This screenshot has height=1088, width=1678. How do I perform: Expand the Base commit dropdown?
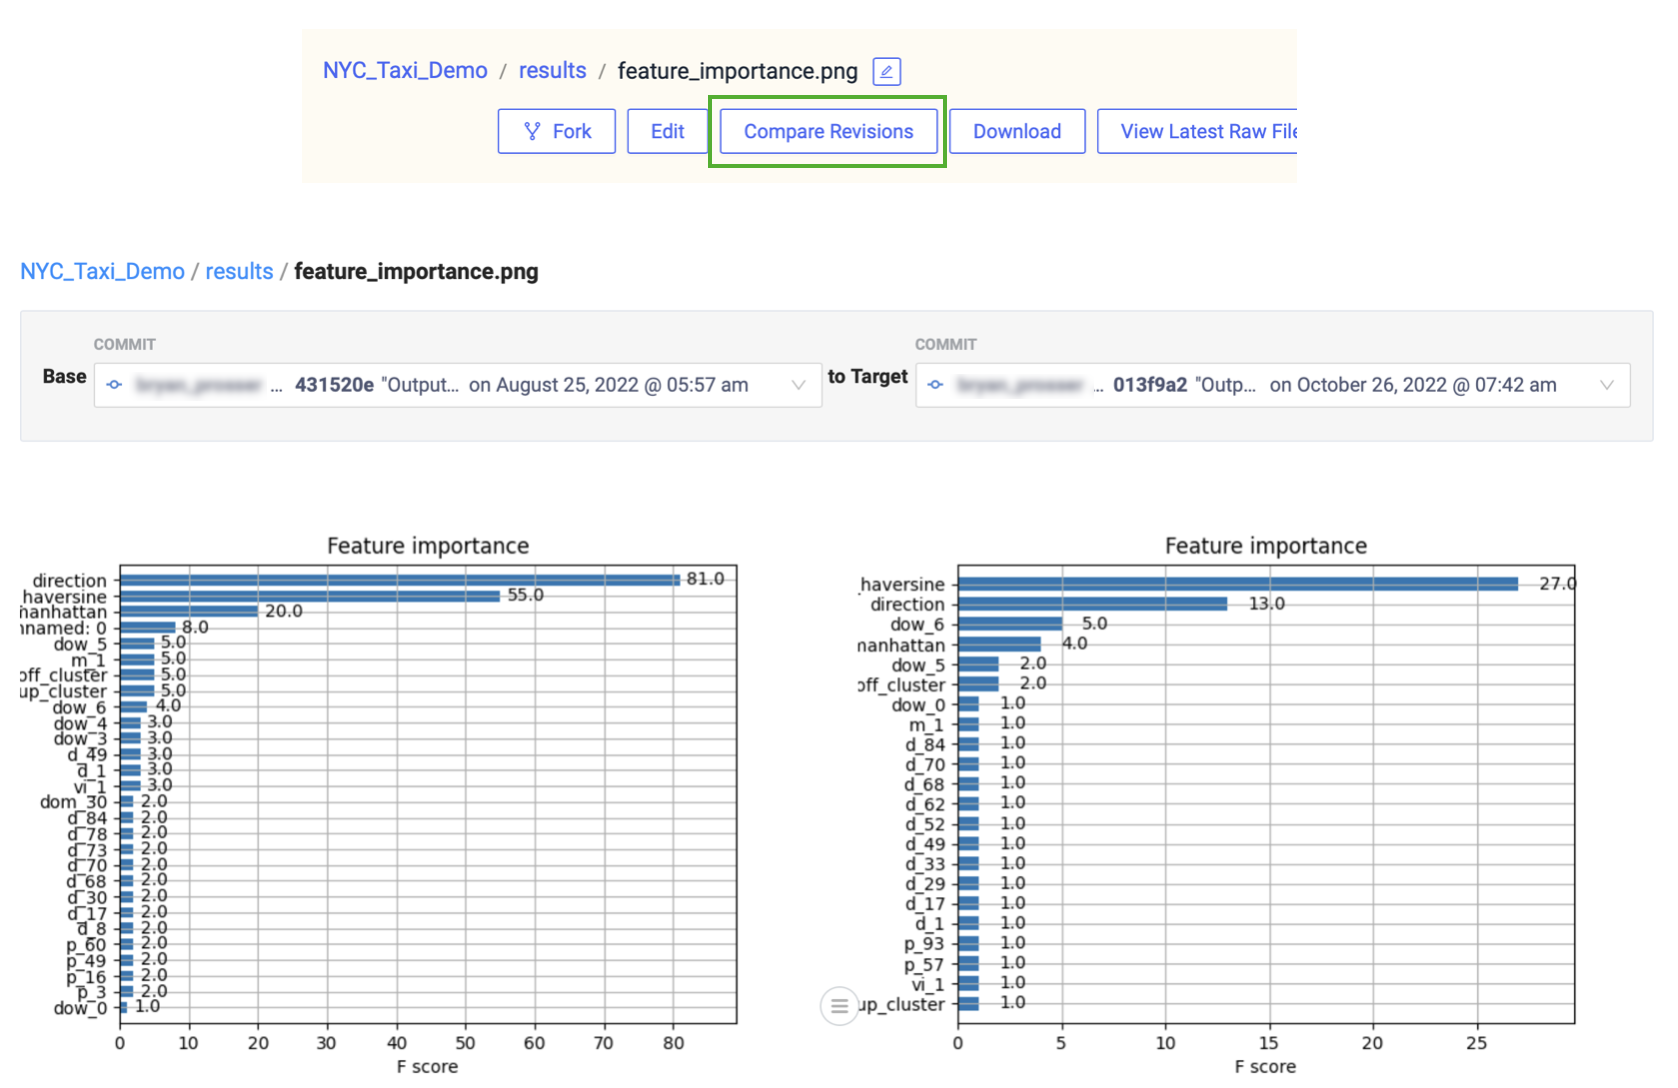pos(458,385)
